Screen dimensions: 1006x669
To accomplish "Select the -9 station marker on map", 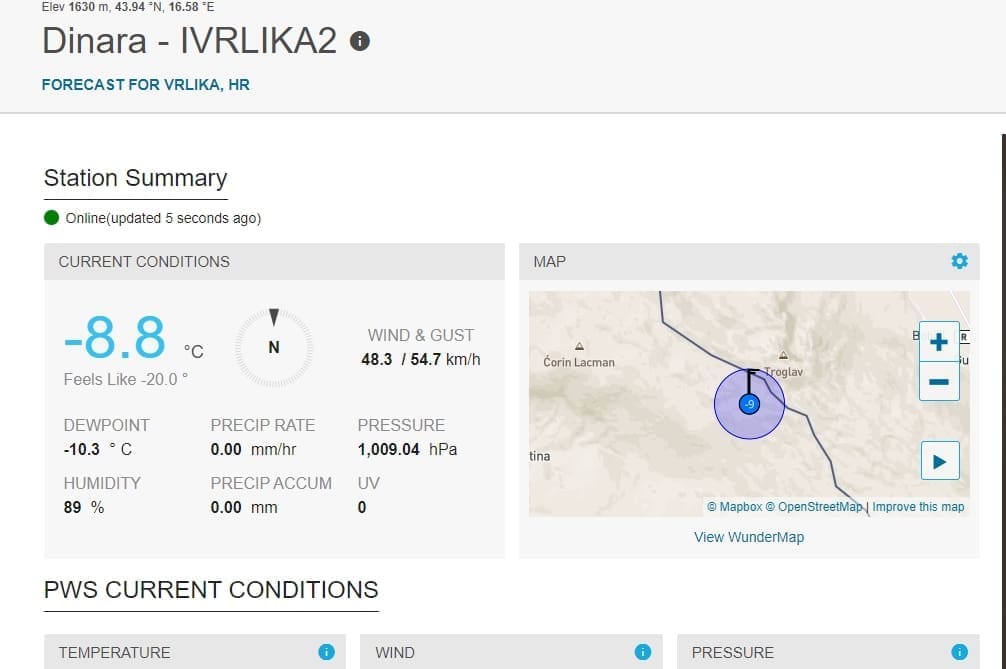I will click(748, 404).
